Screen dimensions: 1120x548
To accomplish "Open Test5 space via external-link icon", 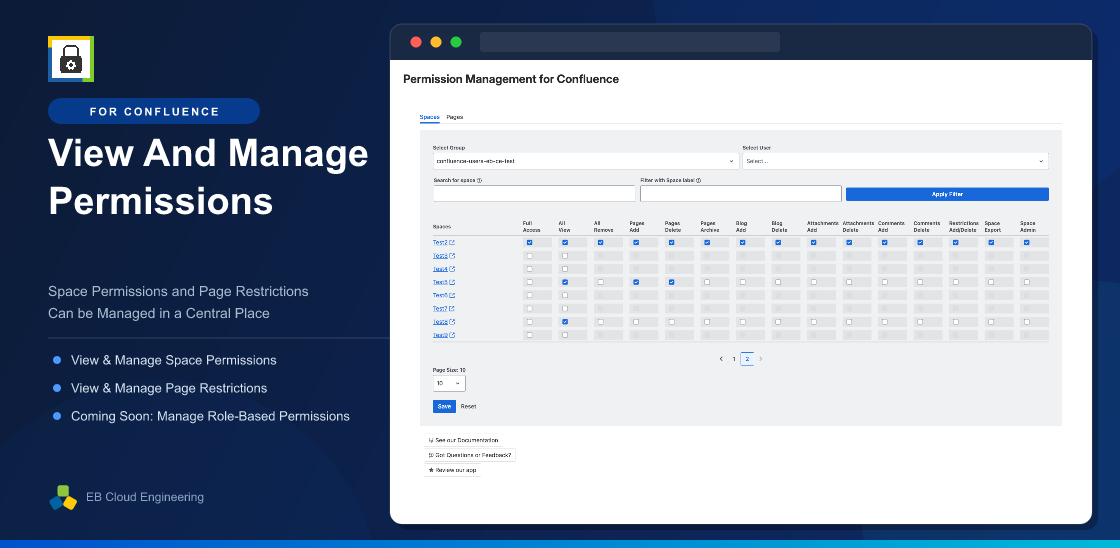I will tap(452, 282).
